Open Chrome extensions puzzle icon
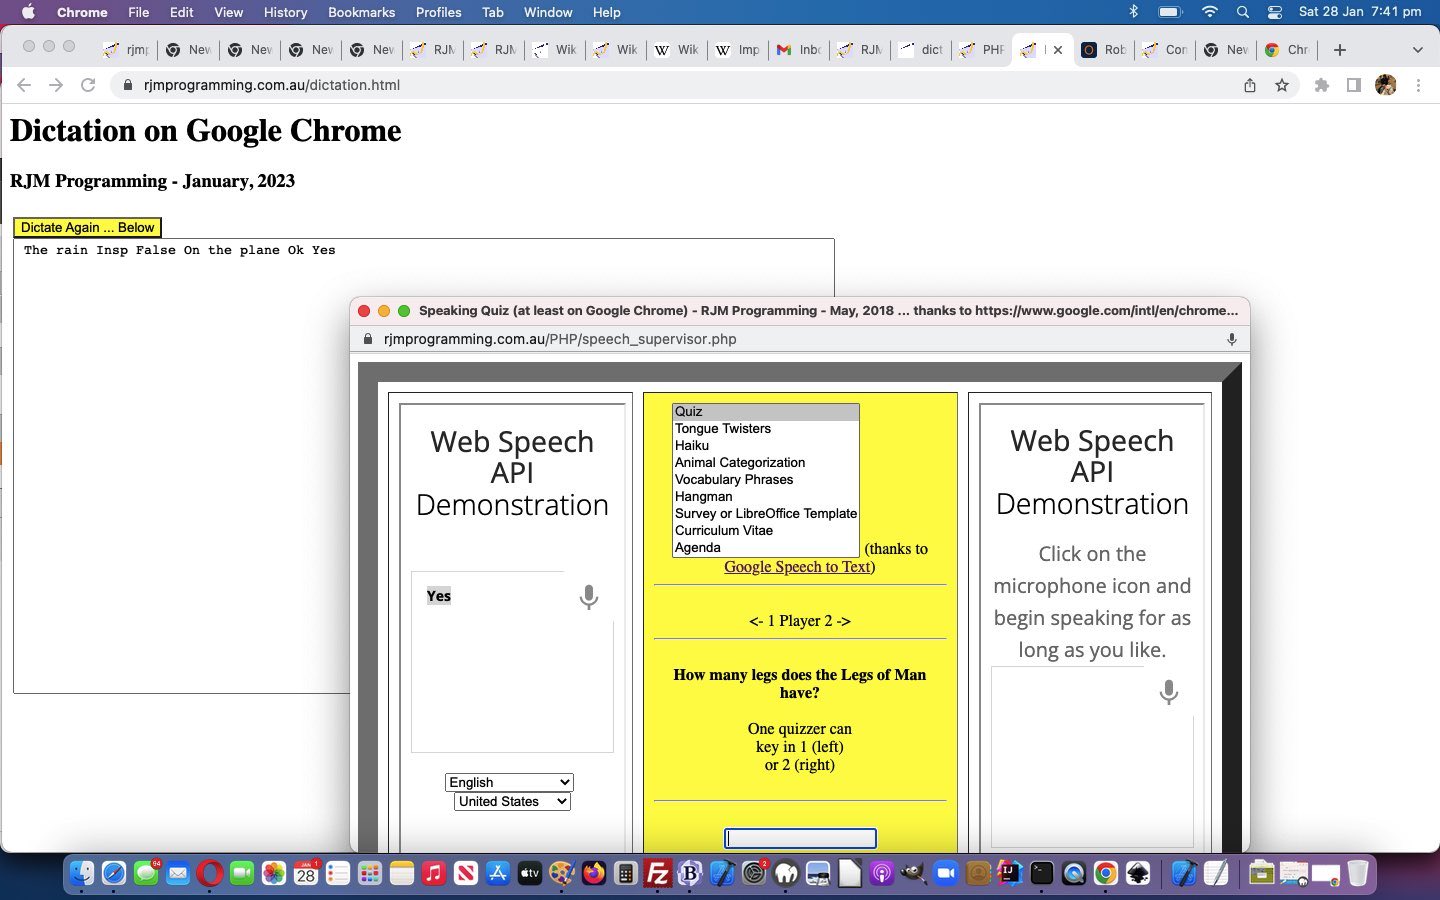The height and width of the screenshot is (900, 1440). point(1322,85)
